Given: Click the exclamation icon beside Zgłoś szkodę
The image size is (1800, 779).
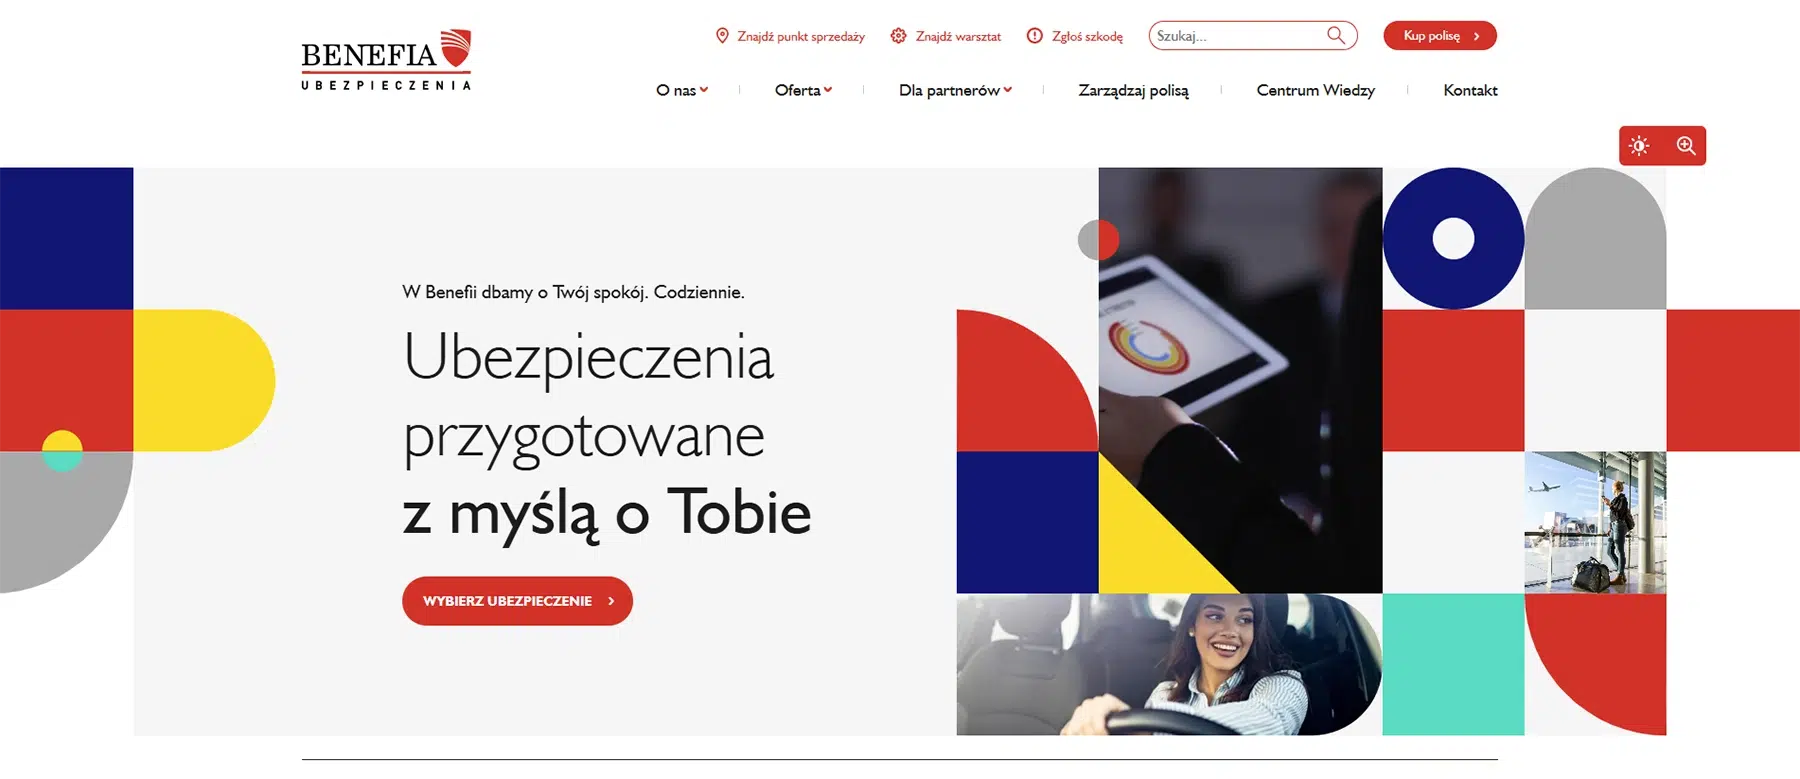Looking at the screenshot, I should (1035, 36).
